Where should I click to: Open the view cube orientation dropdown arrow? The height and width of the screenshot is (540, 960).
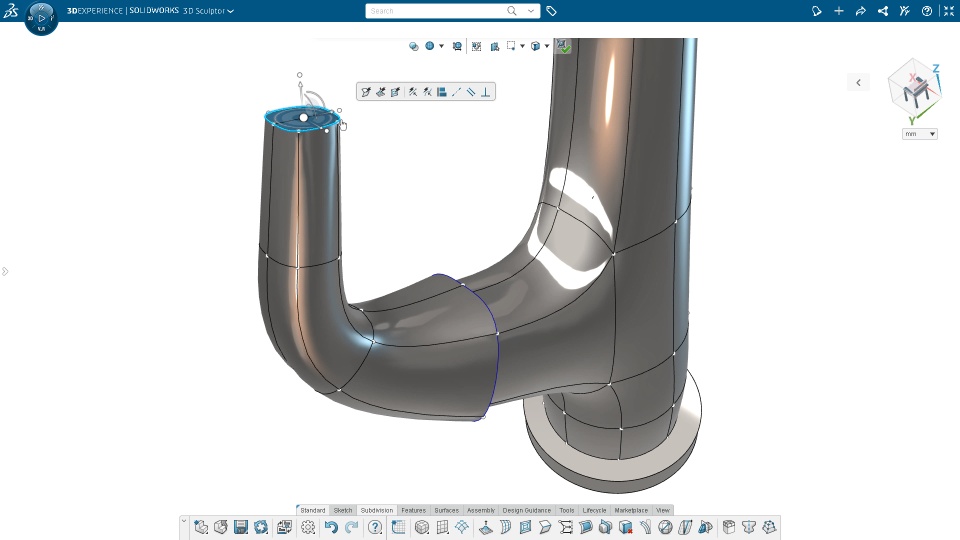[547, 46]
